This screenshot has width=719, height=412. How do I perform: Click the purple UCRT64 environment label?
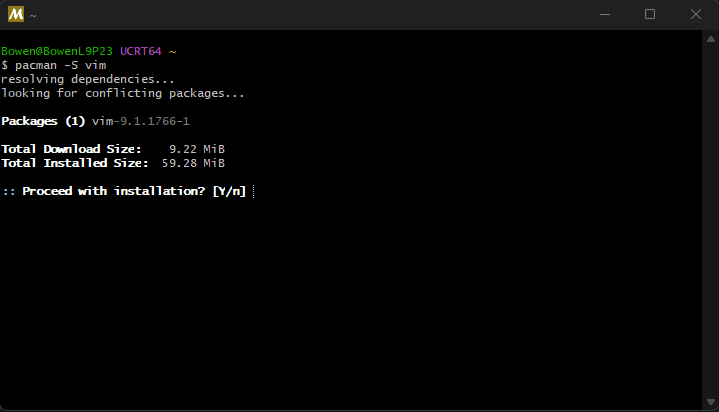tap(140, 51)
